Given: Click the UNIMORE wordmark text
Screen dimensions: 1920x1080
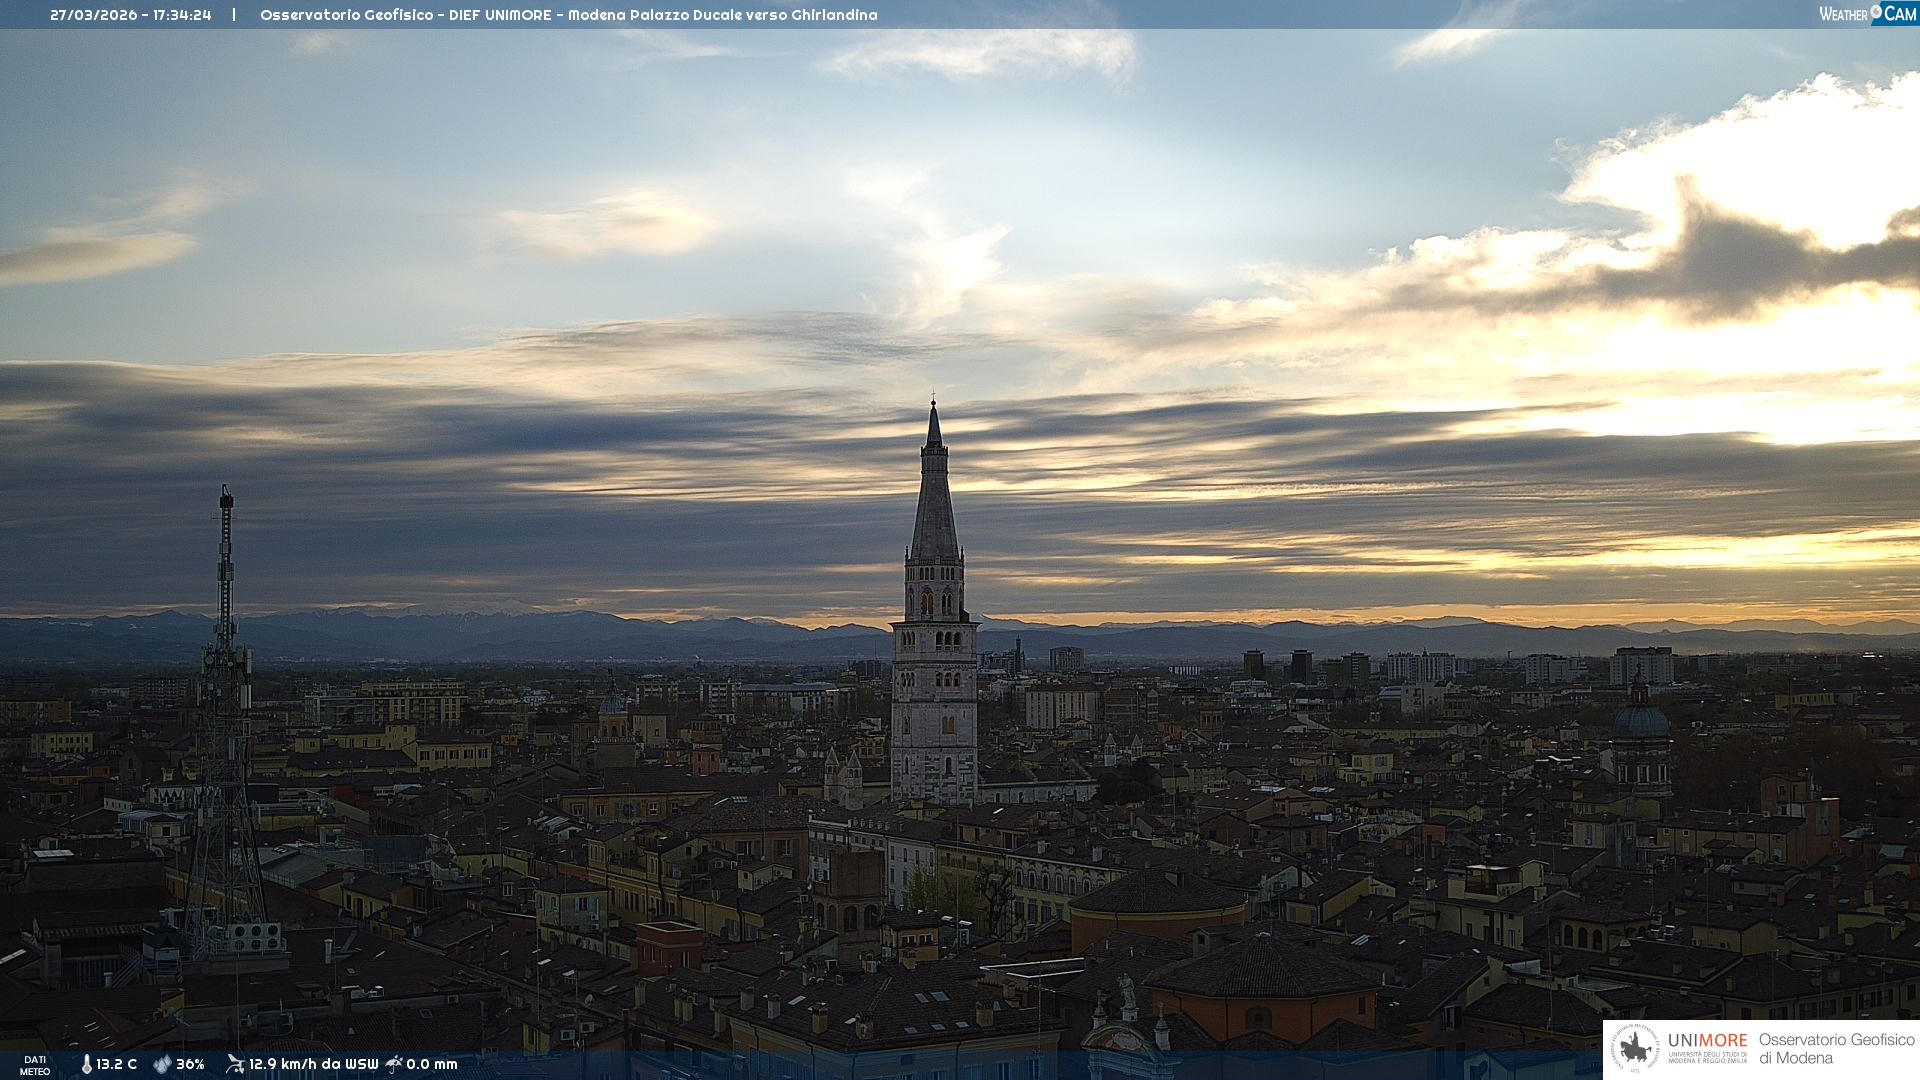Looking at the screenshot, I should coord(1707,1040).
